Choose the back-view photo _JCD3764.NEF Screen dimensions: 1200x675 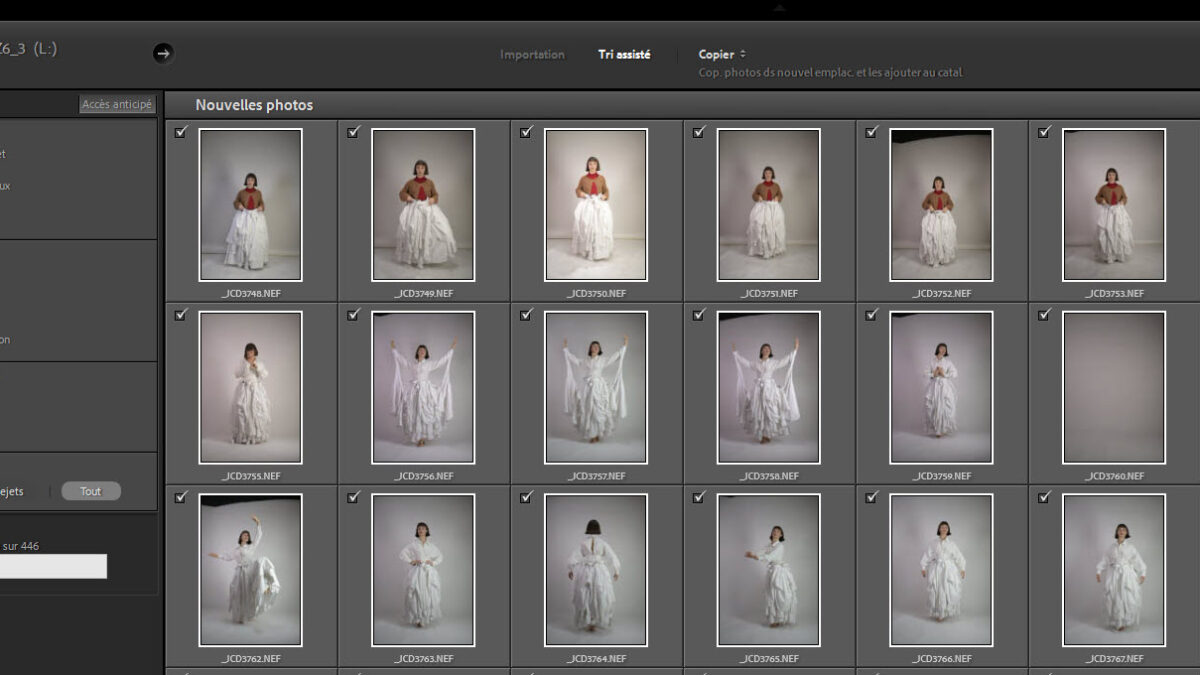[596, 569]
